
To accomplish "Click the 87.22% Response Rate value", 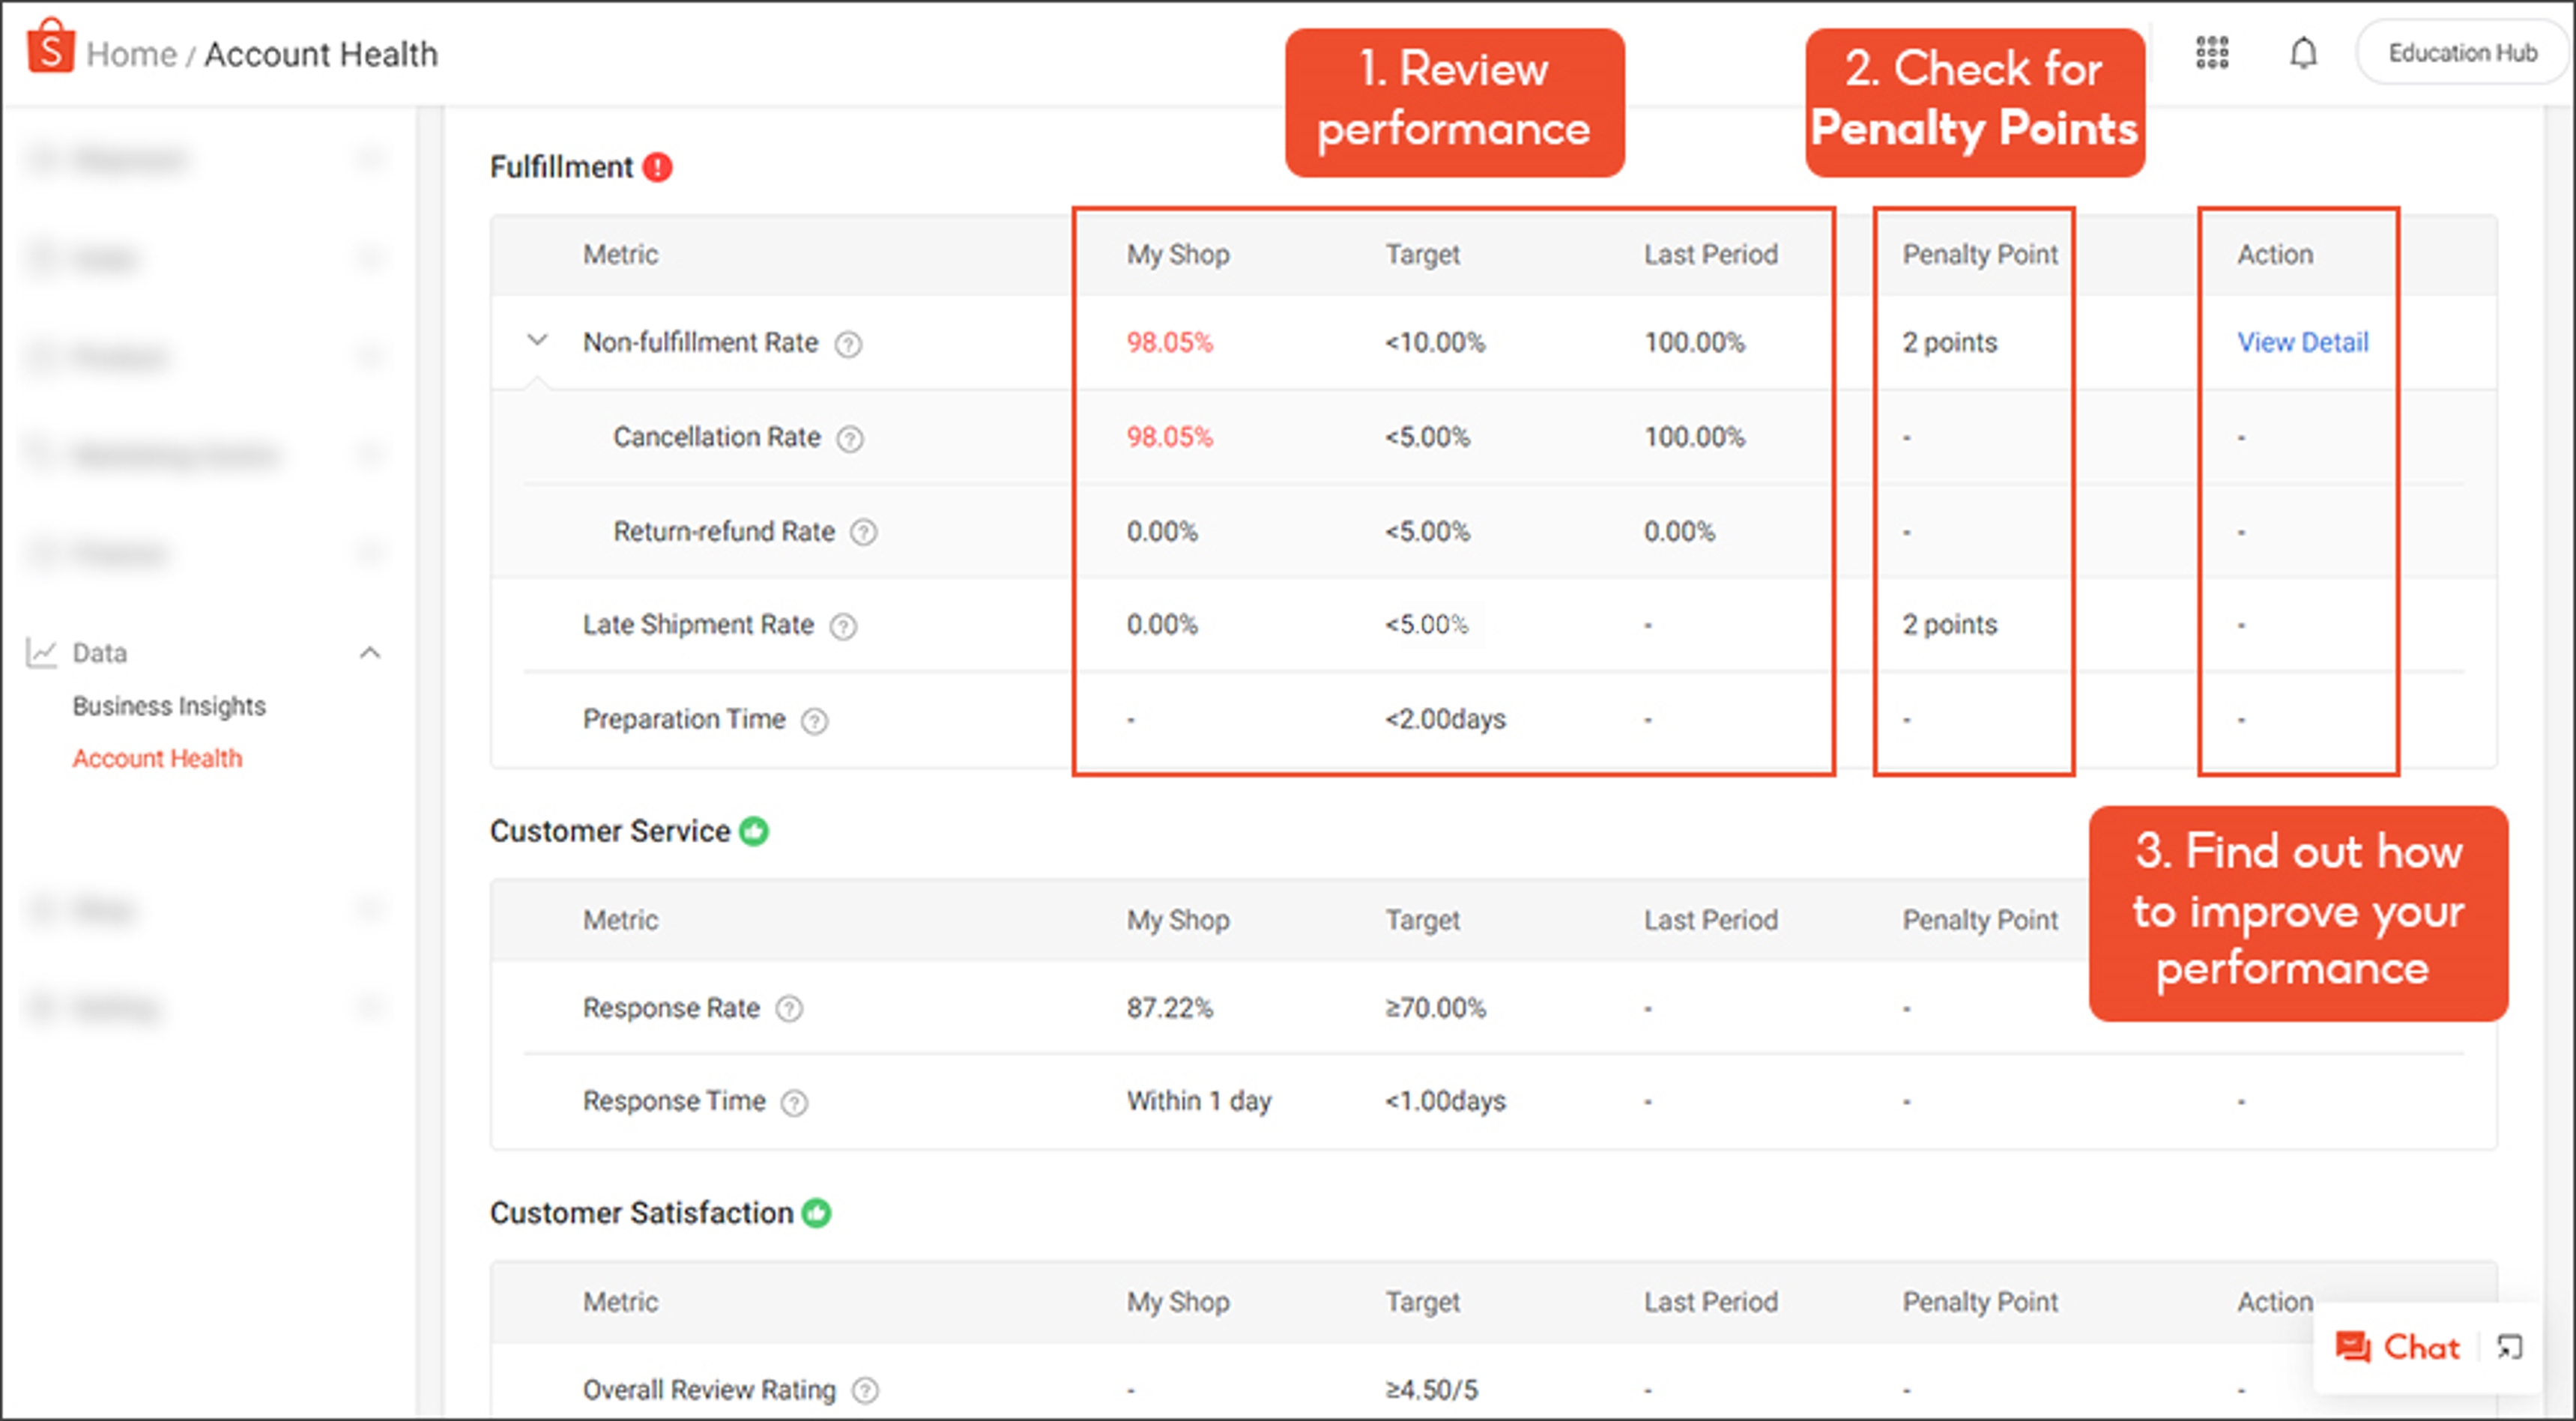I will click(1169, 1007).
